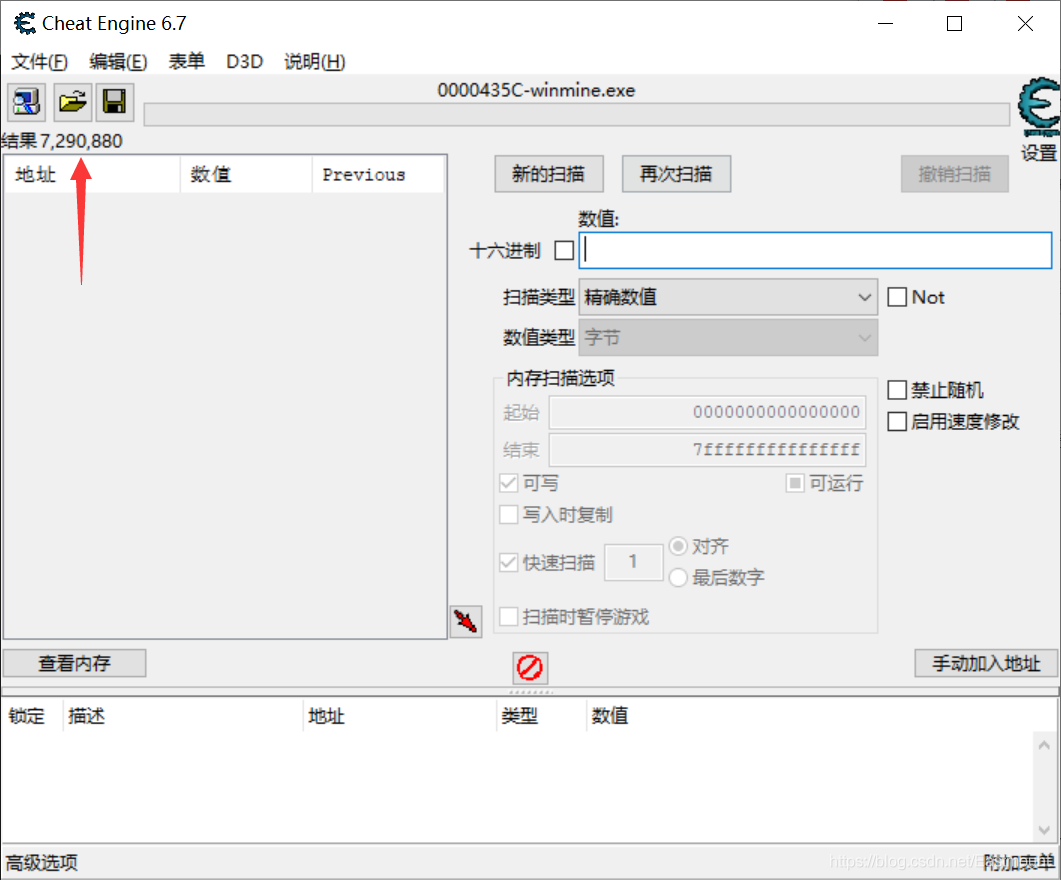This screenshot has width=1061, height=880.
Task: Minimize the Cheat Engine window
Action: (886, 24)
